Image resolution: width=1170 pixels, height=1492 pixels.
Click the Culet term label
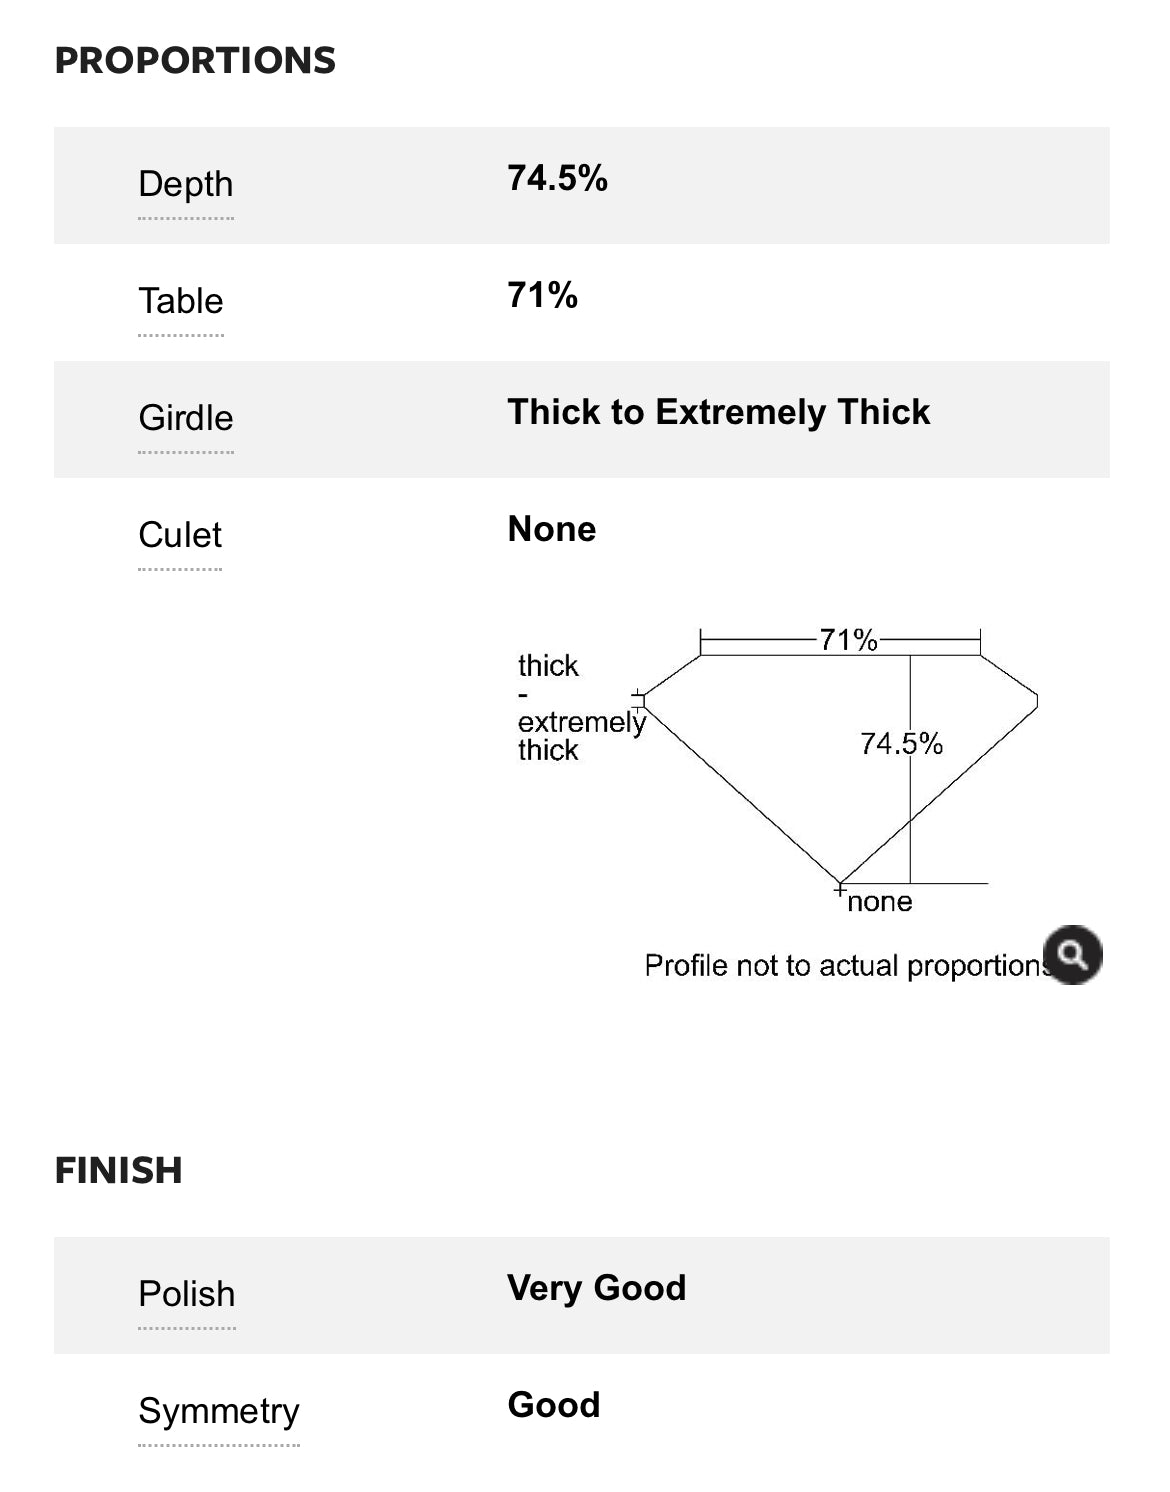[x=180, y=536]
